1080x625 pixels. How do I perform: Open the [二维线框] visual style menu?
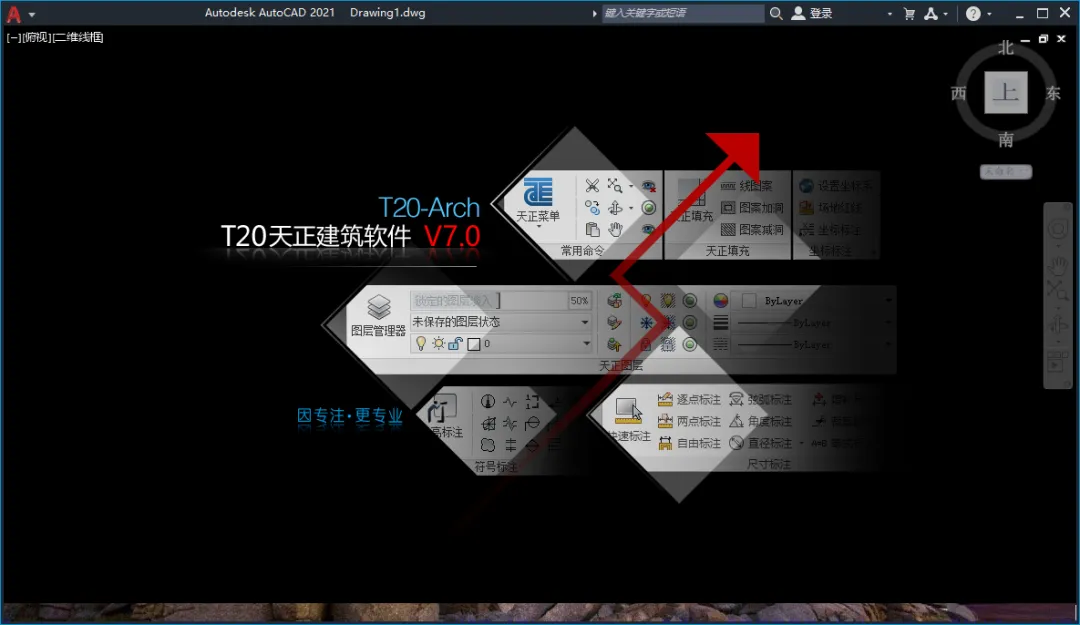click(x=78, y=37)
